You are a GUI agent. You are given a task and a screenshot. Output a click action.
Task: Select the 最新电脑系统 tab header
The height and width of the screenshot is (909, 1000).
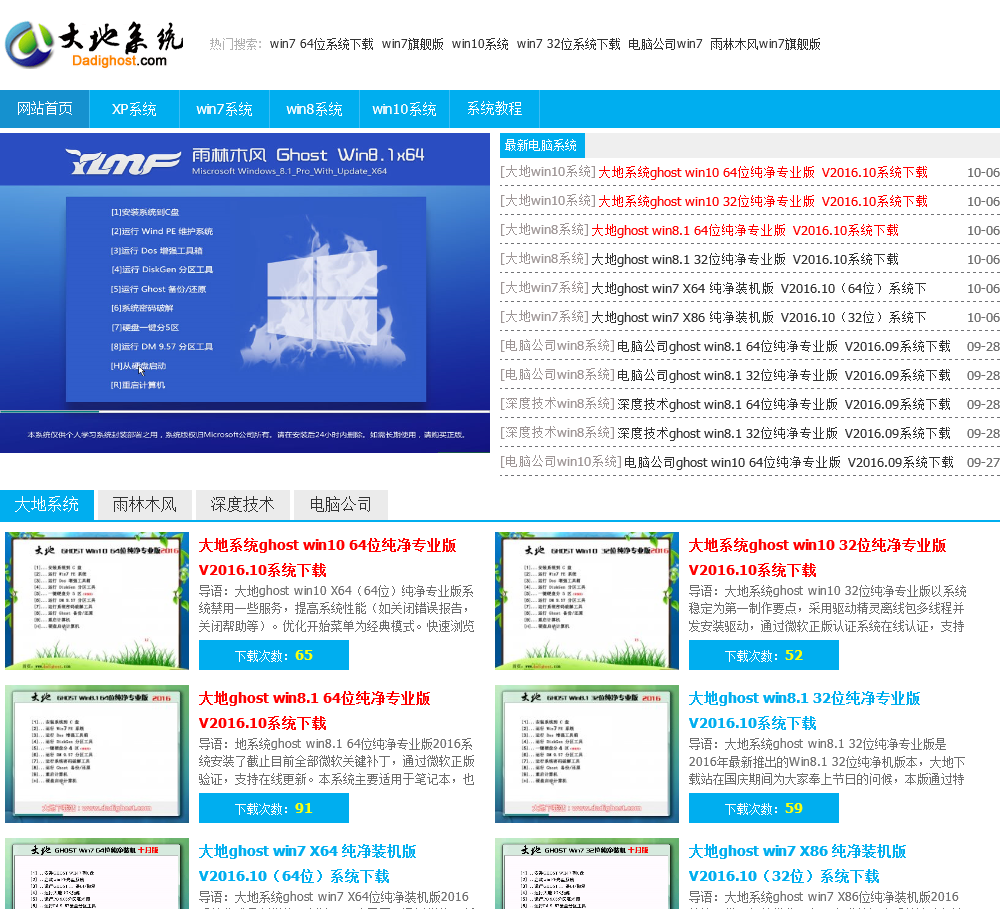click(x=541, y=145)
